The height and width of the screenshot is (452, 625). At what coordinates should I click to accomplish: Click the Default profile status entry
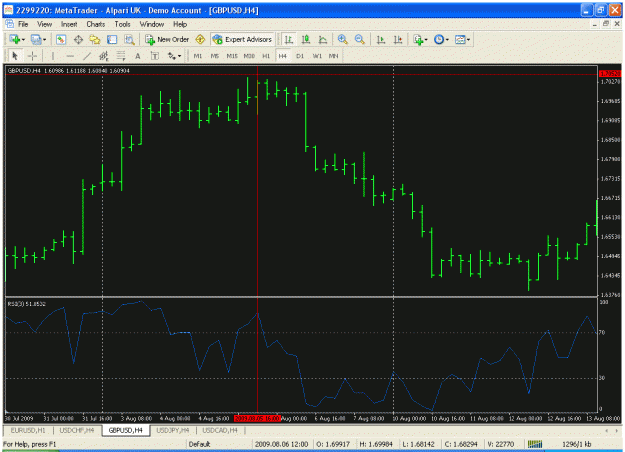[199, 444]
